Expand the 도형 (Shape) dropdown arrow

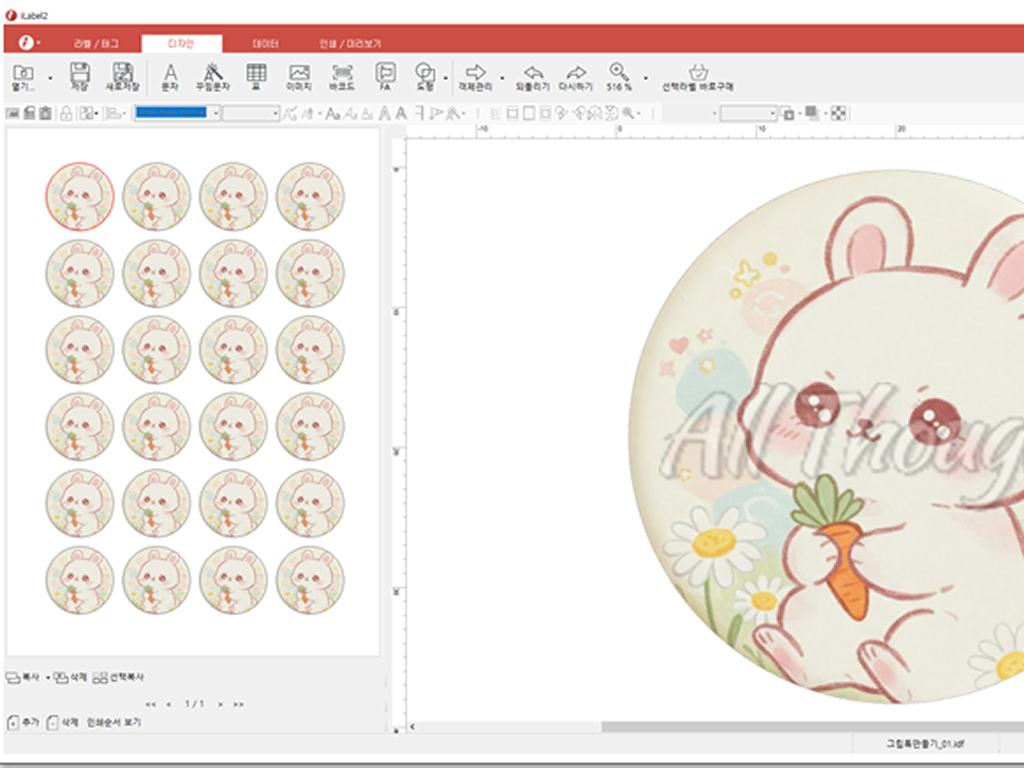tap(445, 77)
